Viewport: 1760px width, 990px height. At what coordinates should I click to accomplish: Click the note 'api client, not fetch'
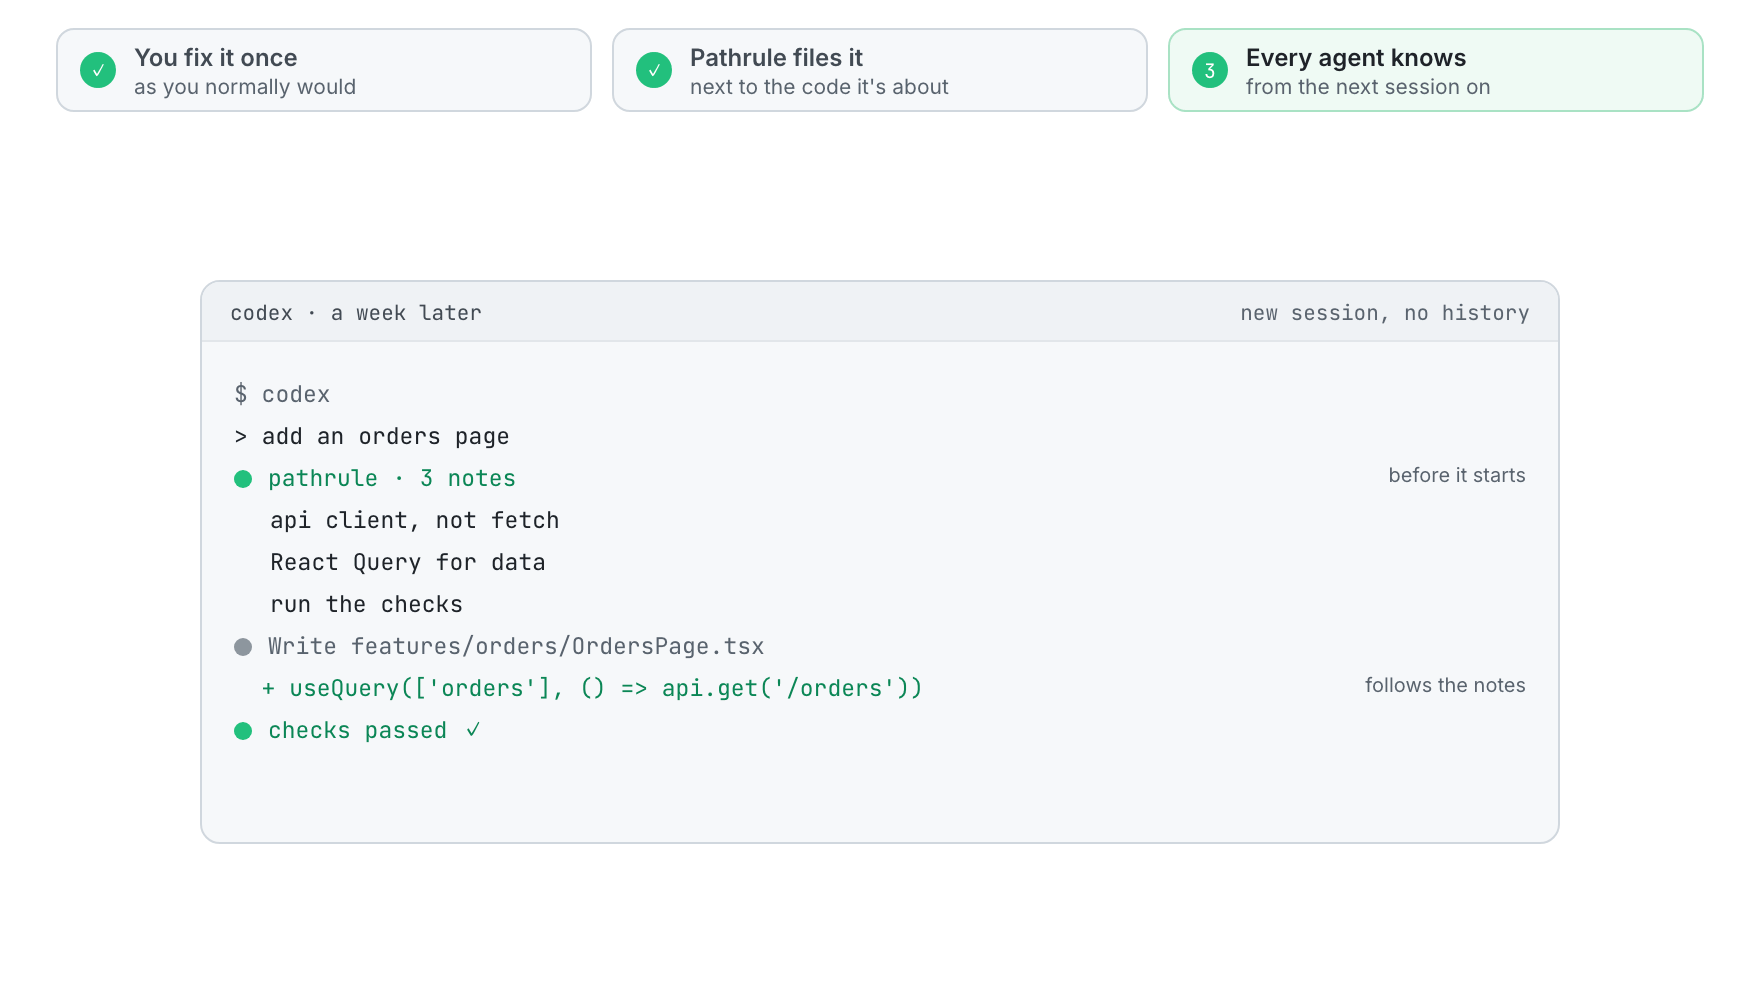click(x=415, y=520)
